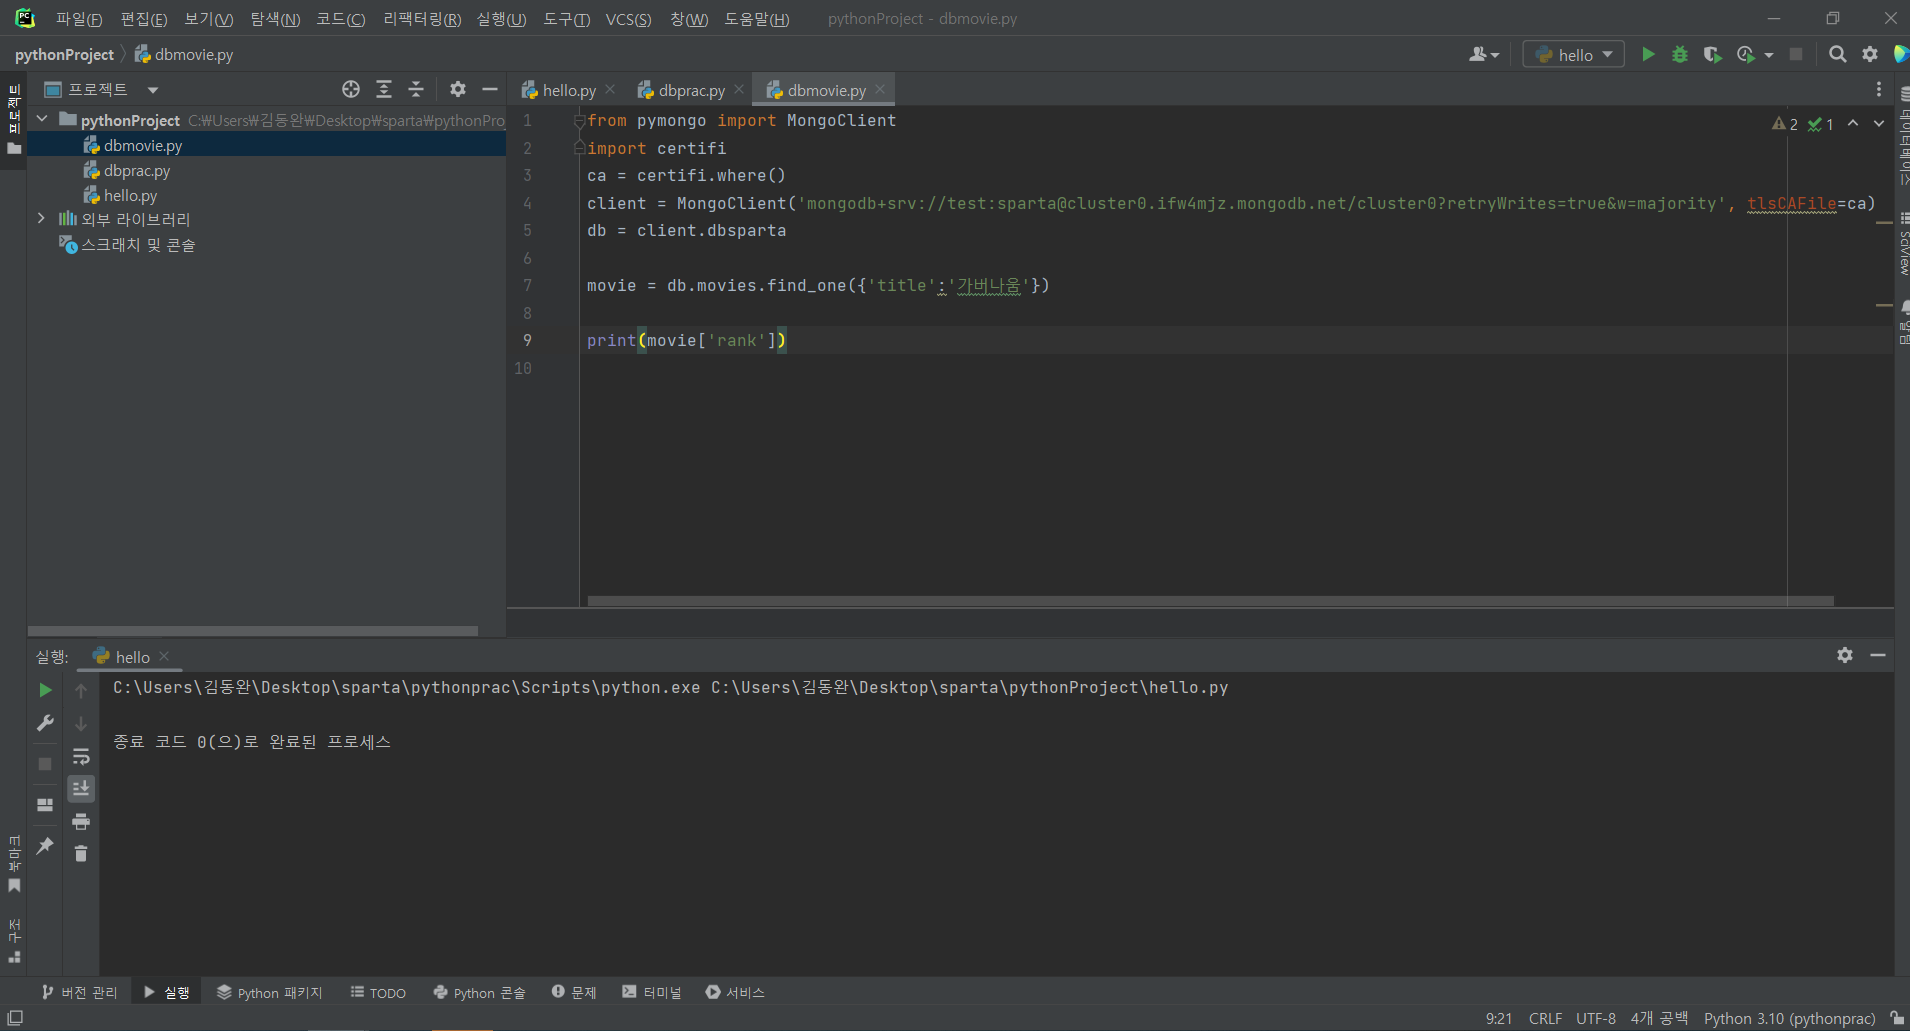Open Python Console tool window

479,992
